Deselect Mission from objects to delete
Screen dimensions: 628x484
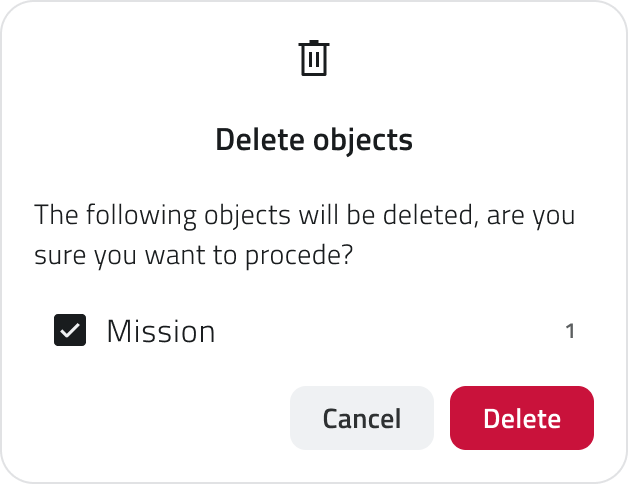(x=69, y=330)
